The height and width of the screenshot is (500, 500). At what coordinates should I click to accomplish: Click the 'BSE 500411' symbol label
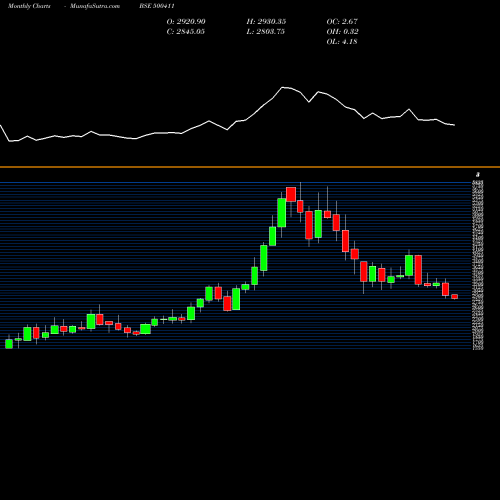coord(157,6)
